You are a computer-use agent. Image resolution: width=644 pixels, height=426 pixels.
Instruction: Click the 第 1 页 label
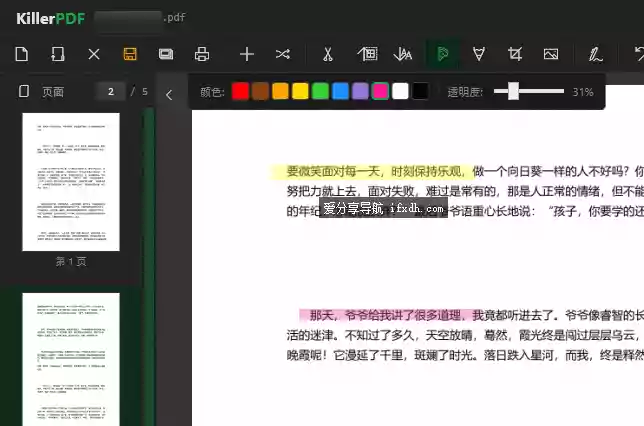(71, 262)
